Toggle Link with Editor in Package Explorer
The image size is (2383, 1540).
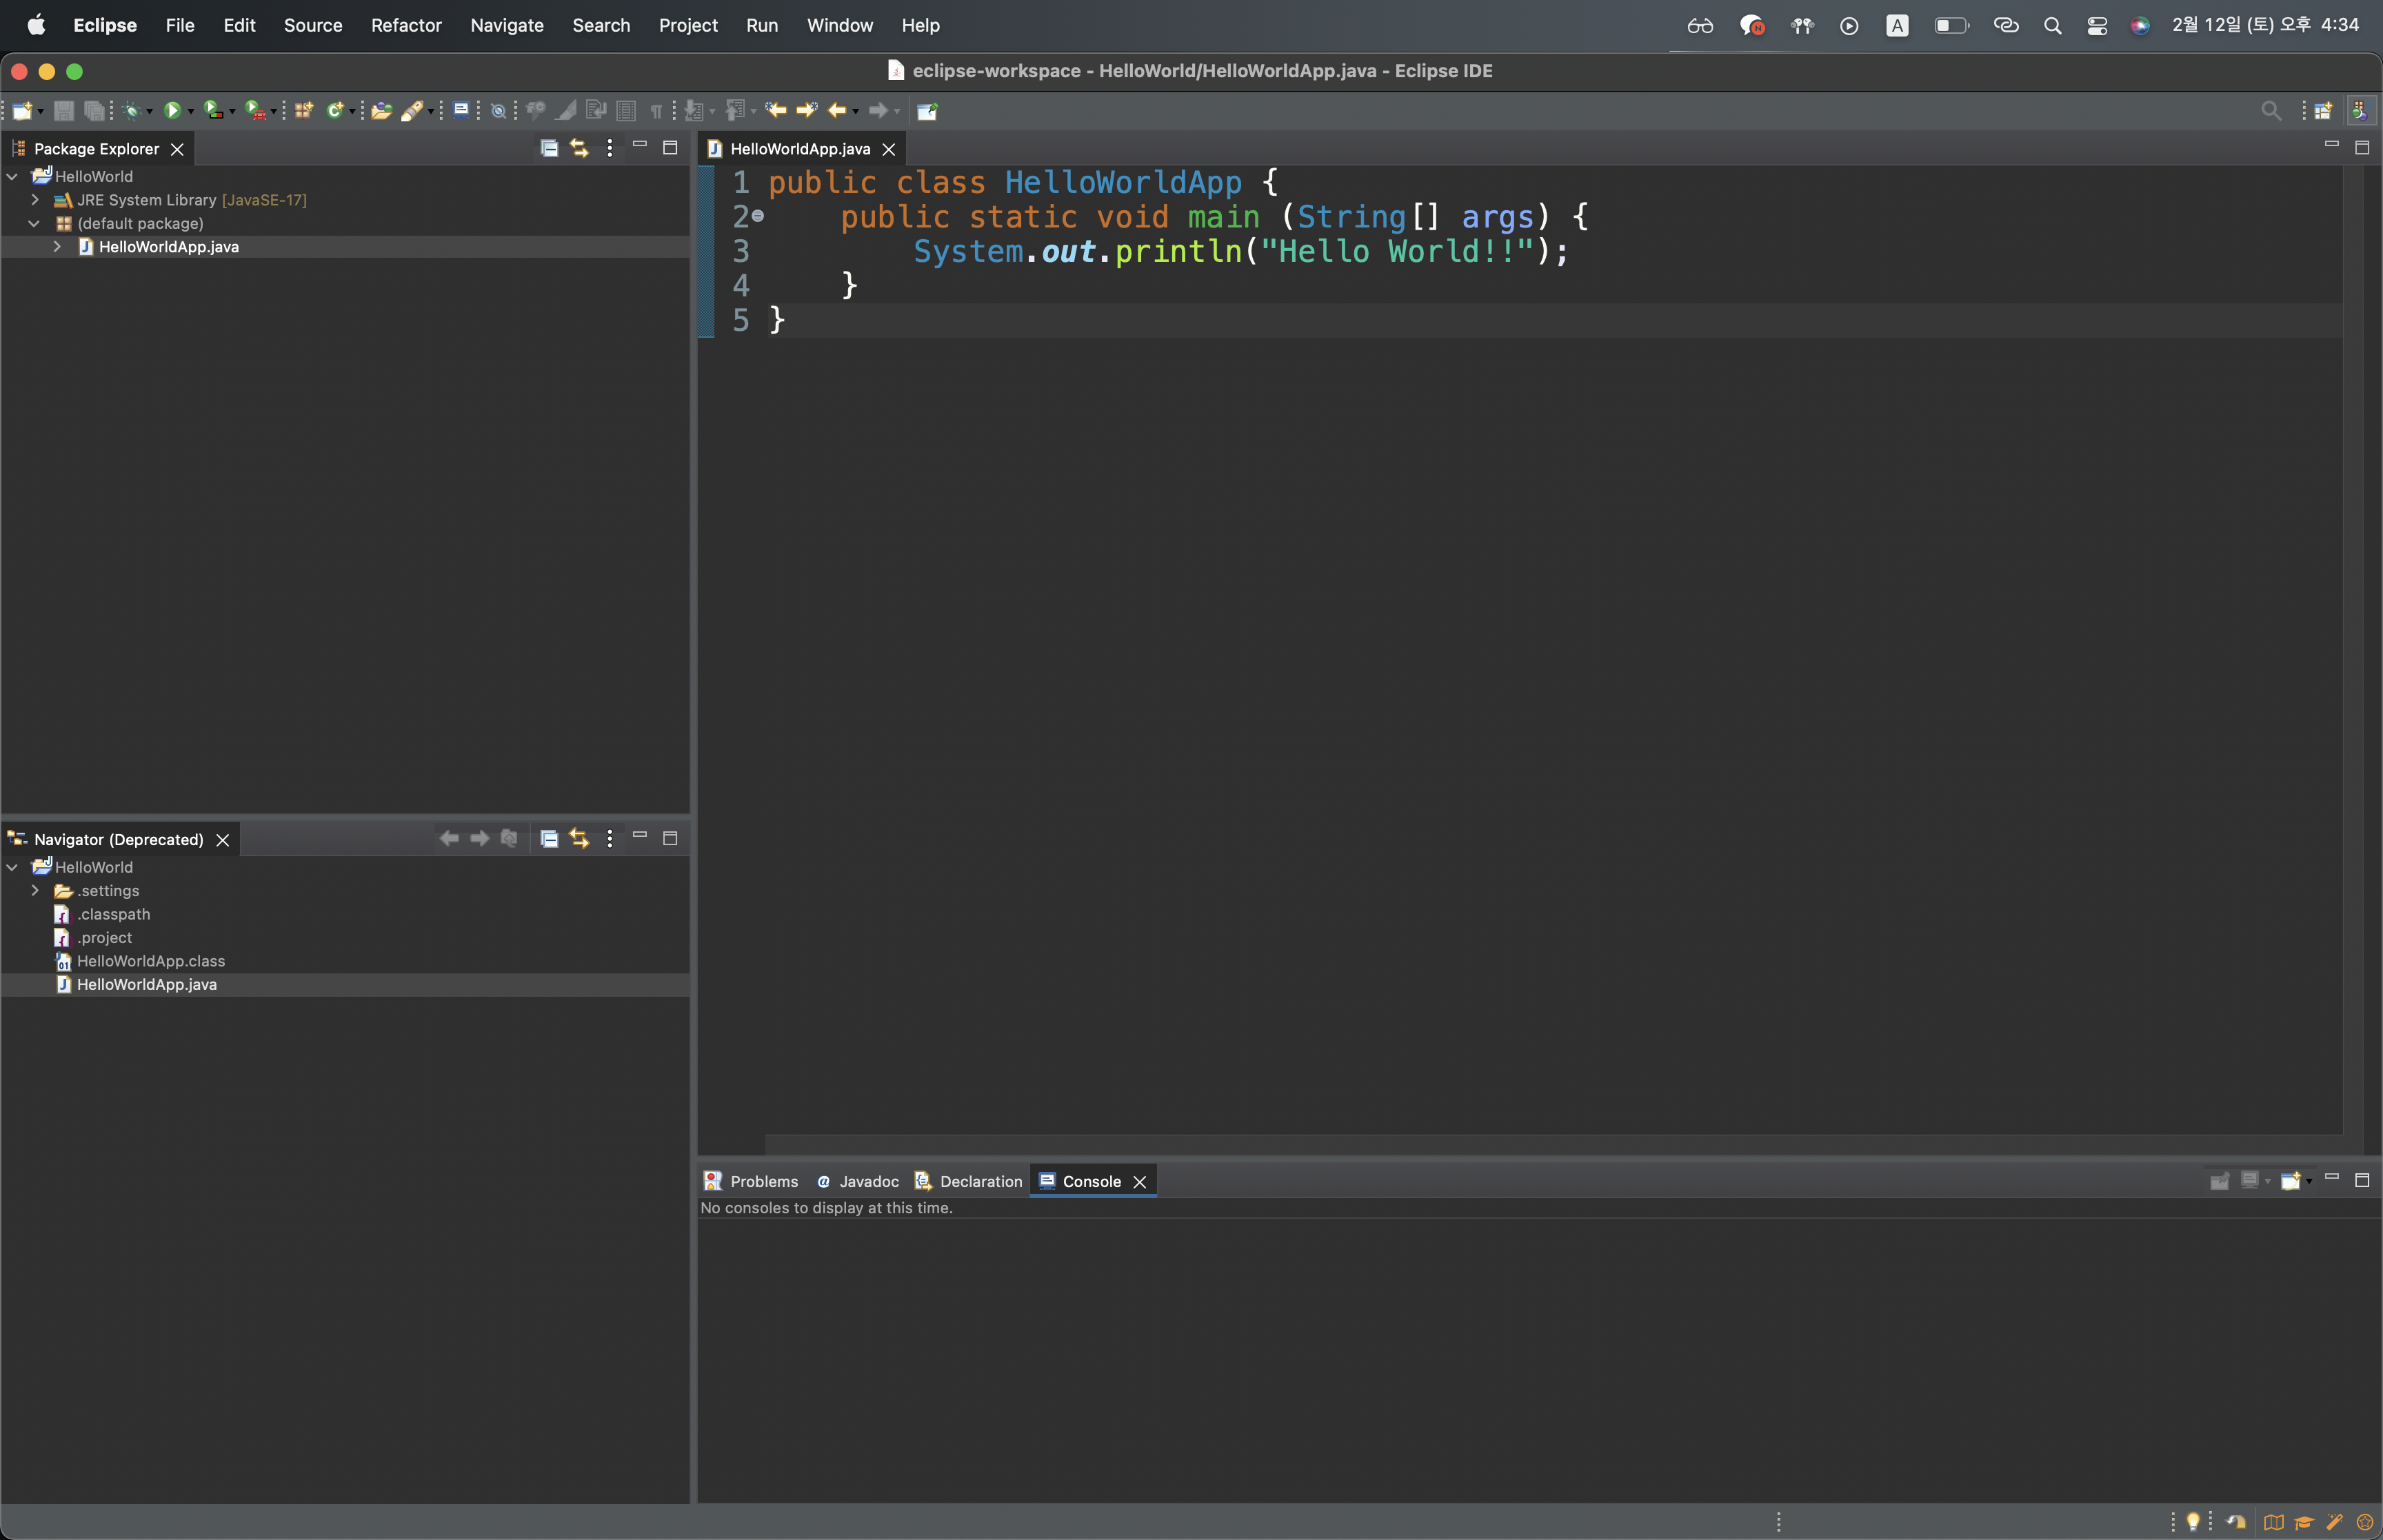tap(579, 148)
